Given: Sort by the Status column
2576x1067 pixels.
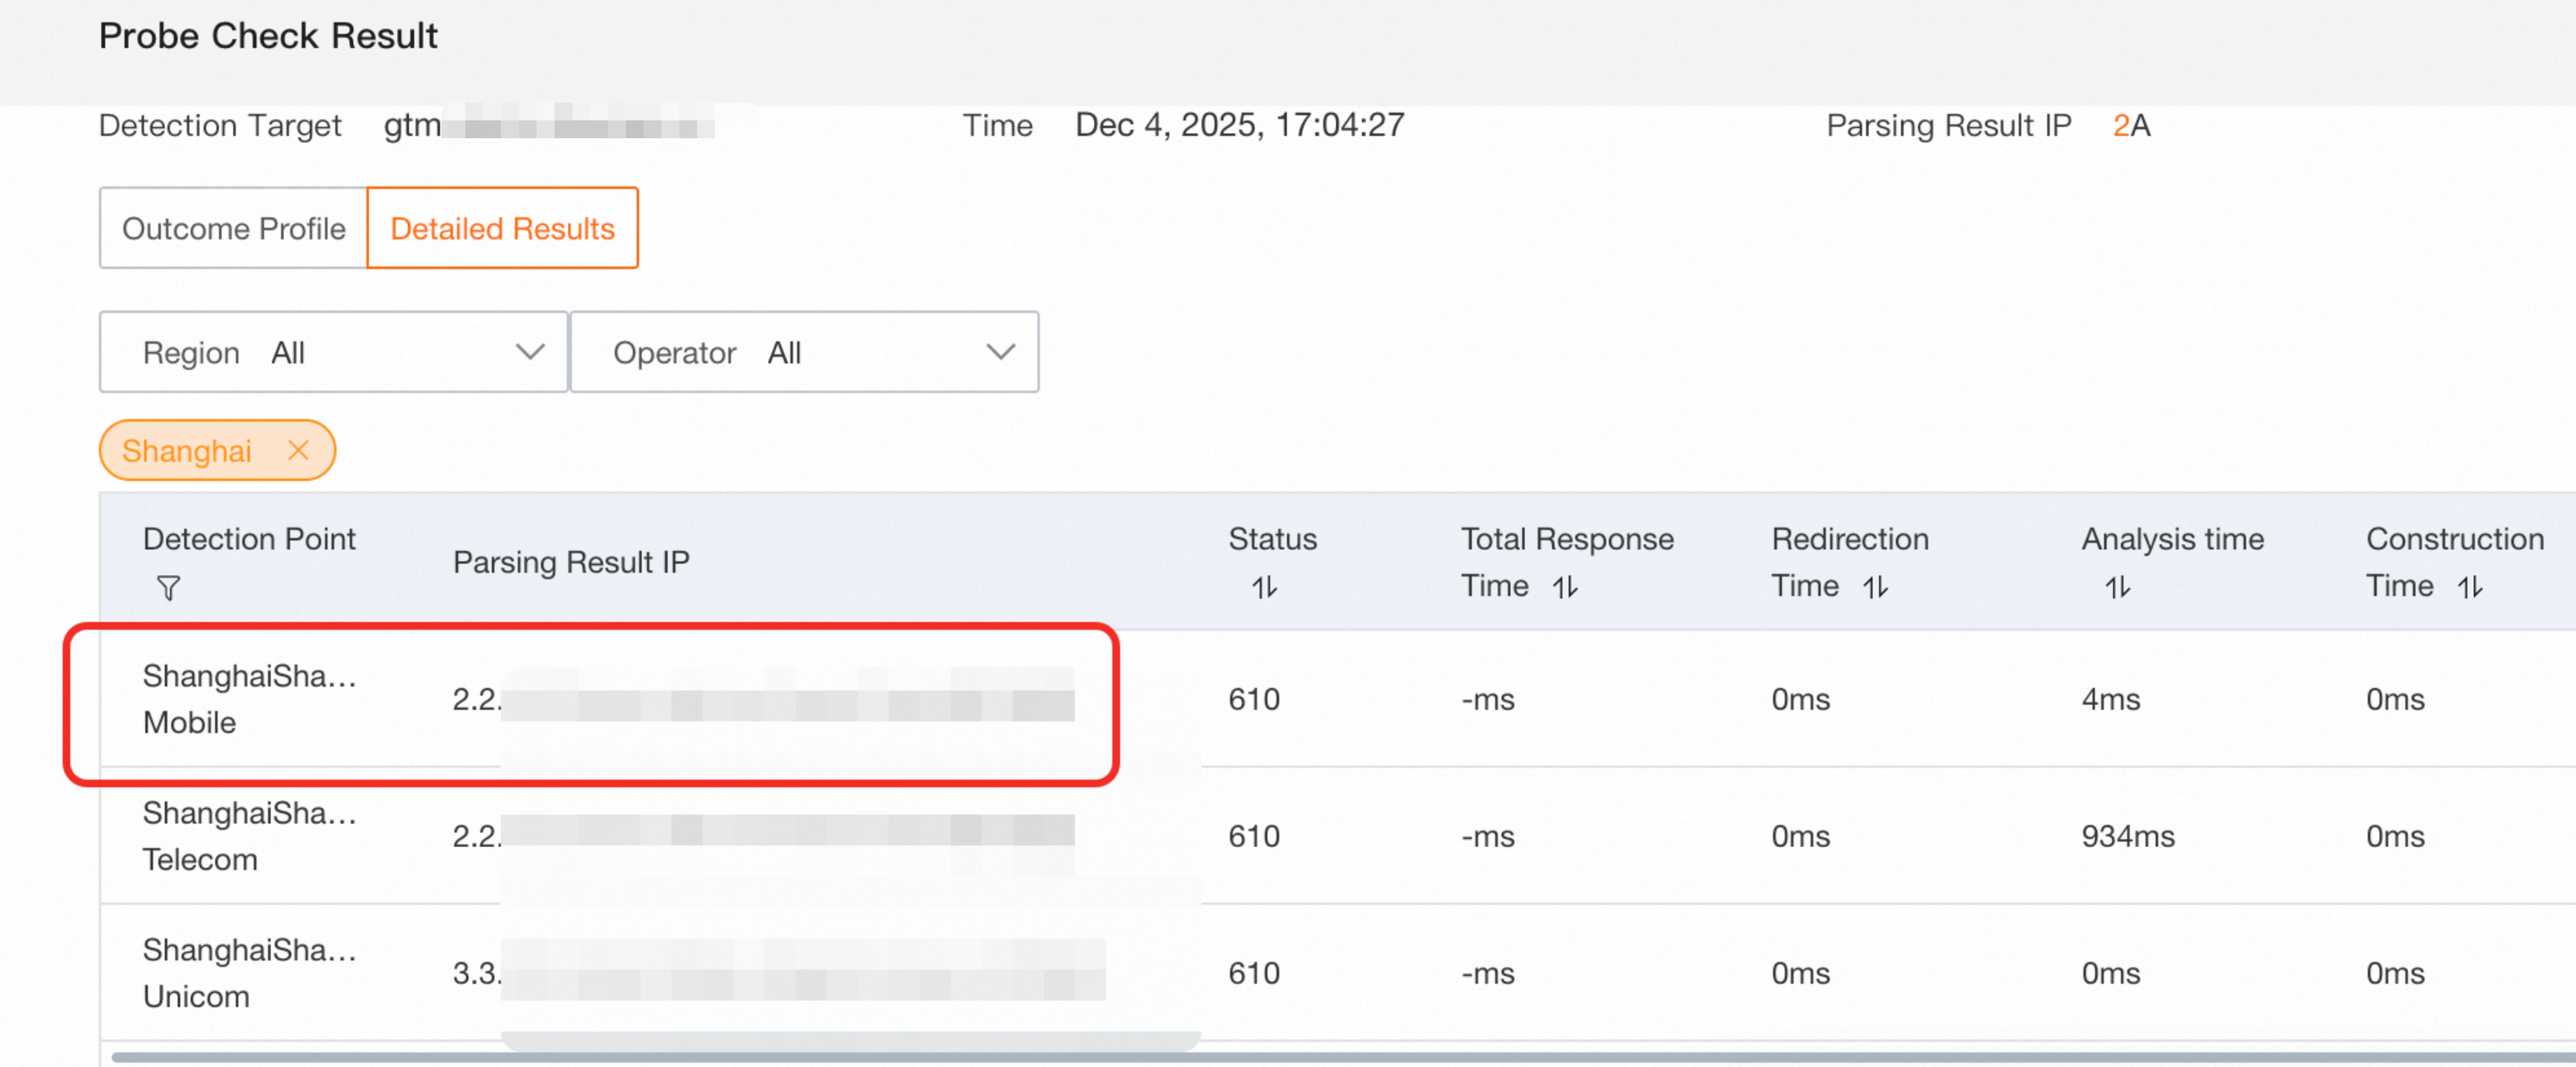Looking at the screenshot, I should [x=1264, y=587].
